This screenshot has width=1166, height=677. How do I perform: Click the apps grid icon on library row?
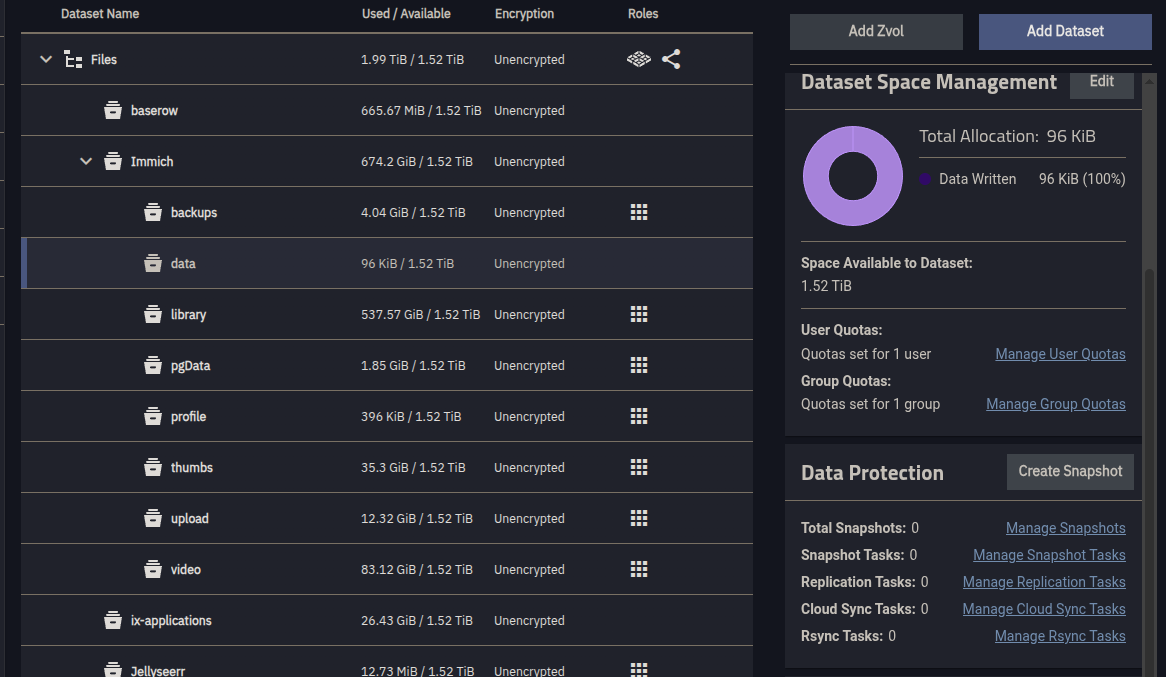coord(639,314)
